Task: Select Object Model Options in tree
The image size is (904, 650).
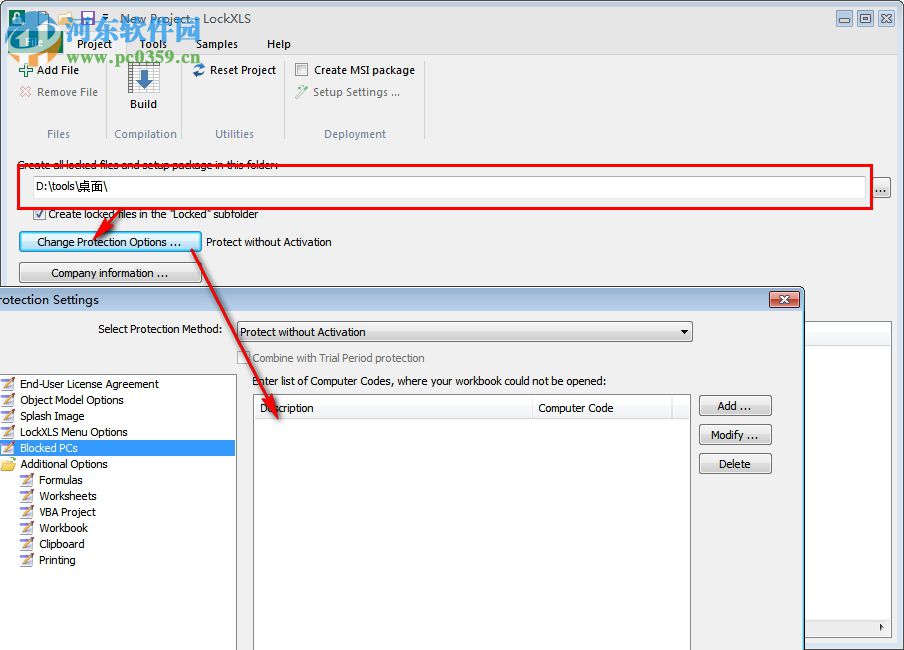Action: coord(71,400)
